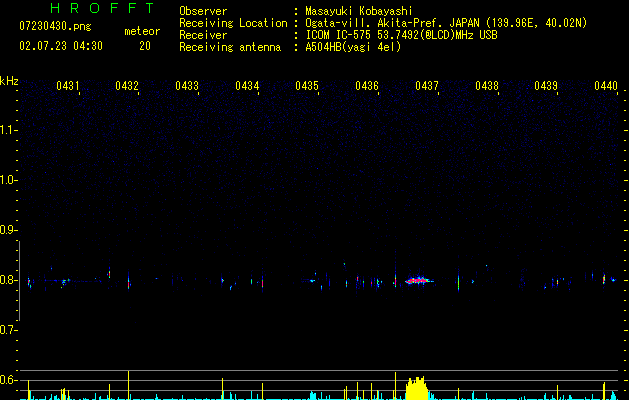This screenshot has height=400, width=629.
Task: Click the 0433 time marker
Action: [187, 85]
